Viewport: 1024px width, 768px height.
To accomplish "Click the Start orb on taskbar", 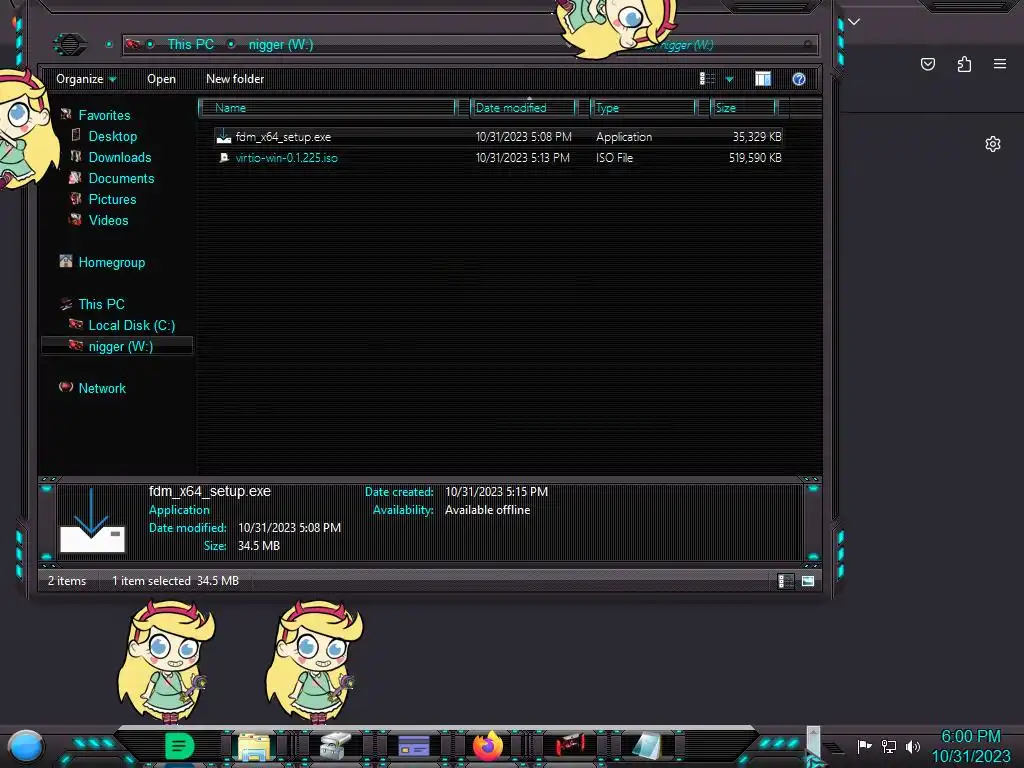I will pyautogui.click(x=26, y=746).
